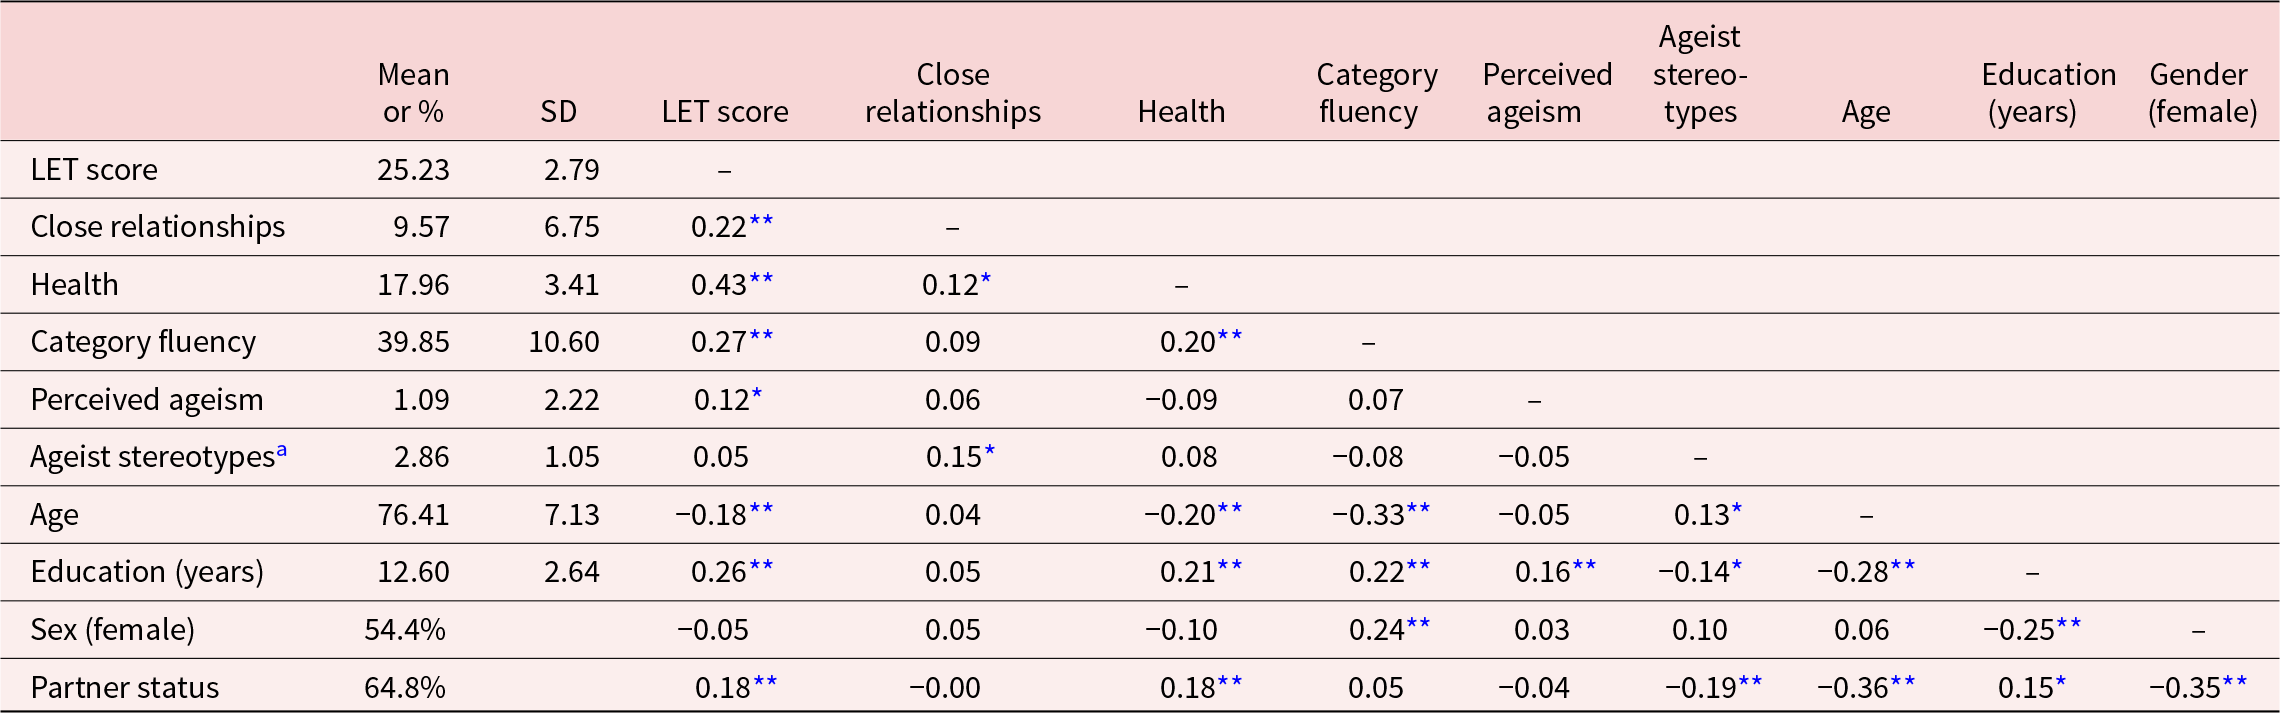Click the 'Perceived ageism' column header
This screenshot has width=2280, height=713.
[1546, 93]
